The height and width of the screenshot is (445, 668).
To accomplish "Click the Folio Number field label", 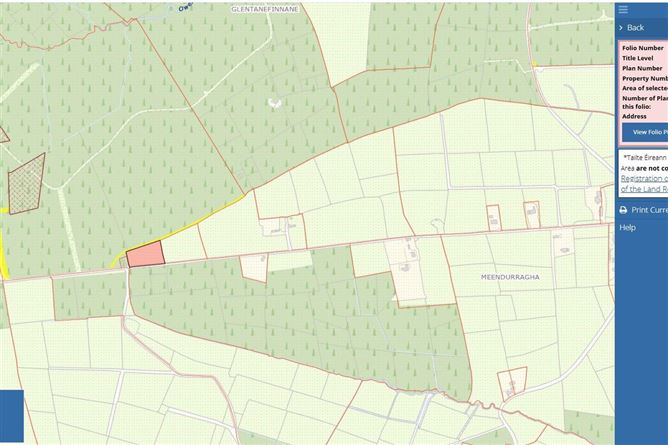I will click(643, 48).
